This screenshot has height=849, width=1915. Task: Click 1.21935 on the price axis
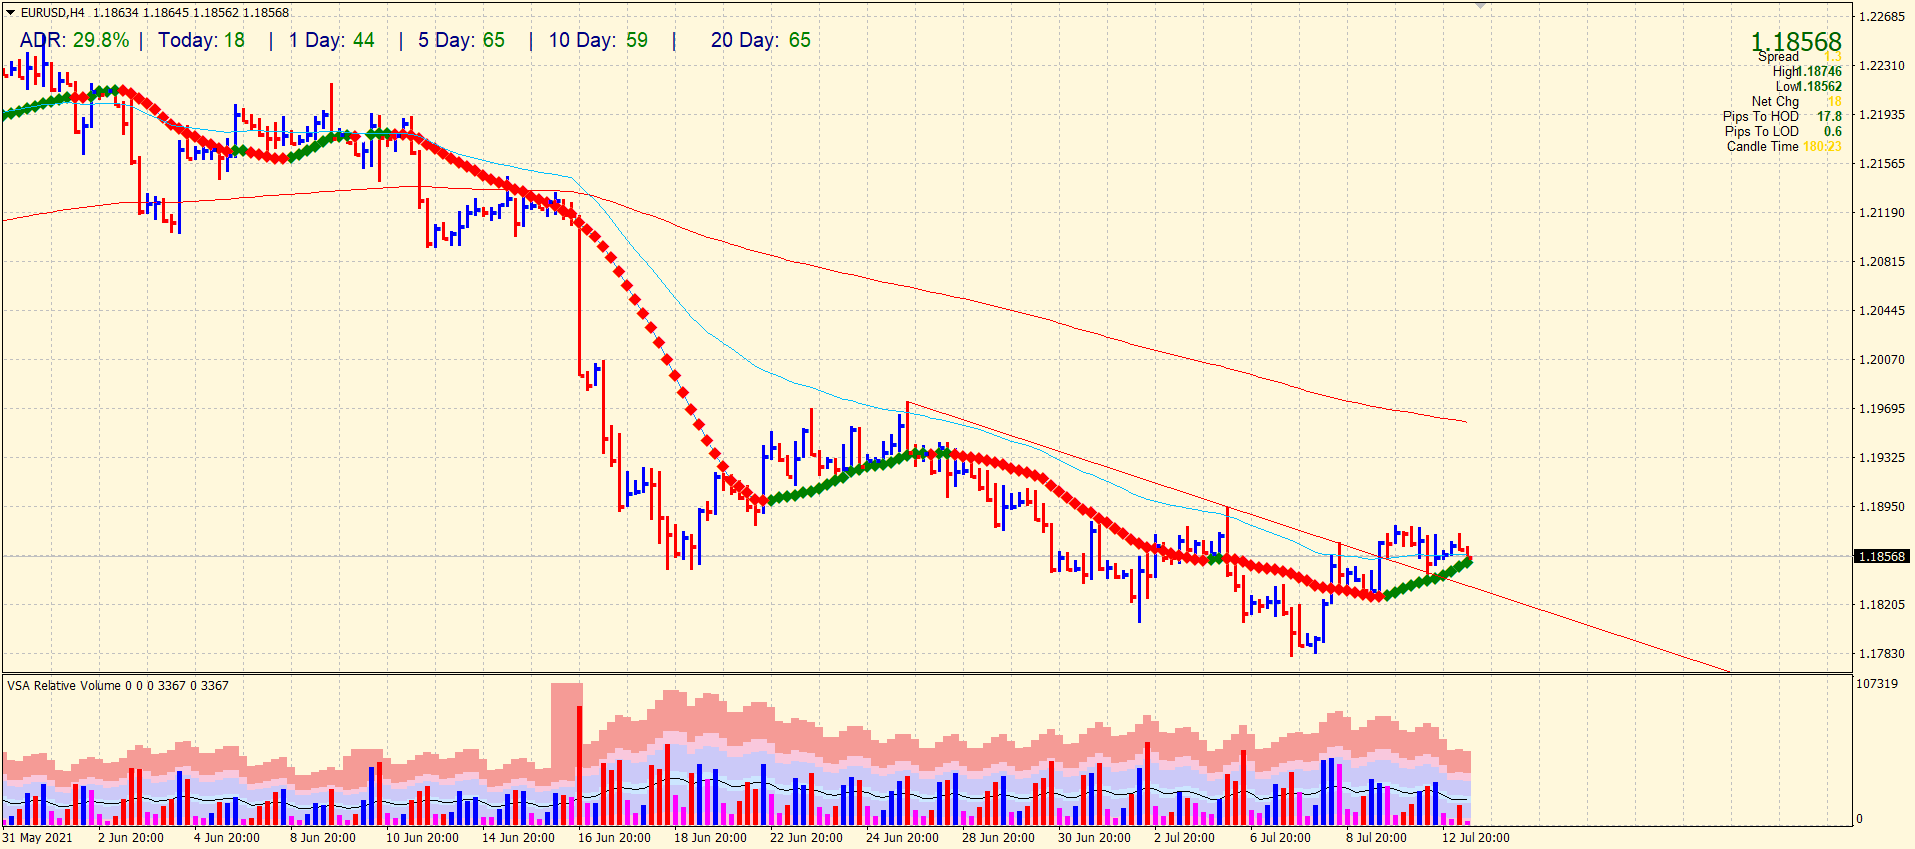pyautogui.click(x=1881, y=115)
